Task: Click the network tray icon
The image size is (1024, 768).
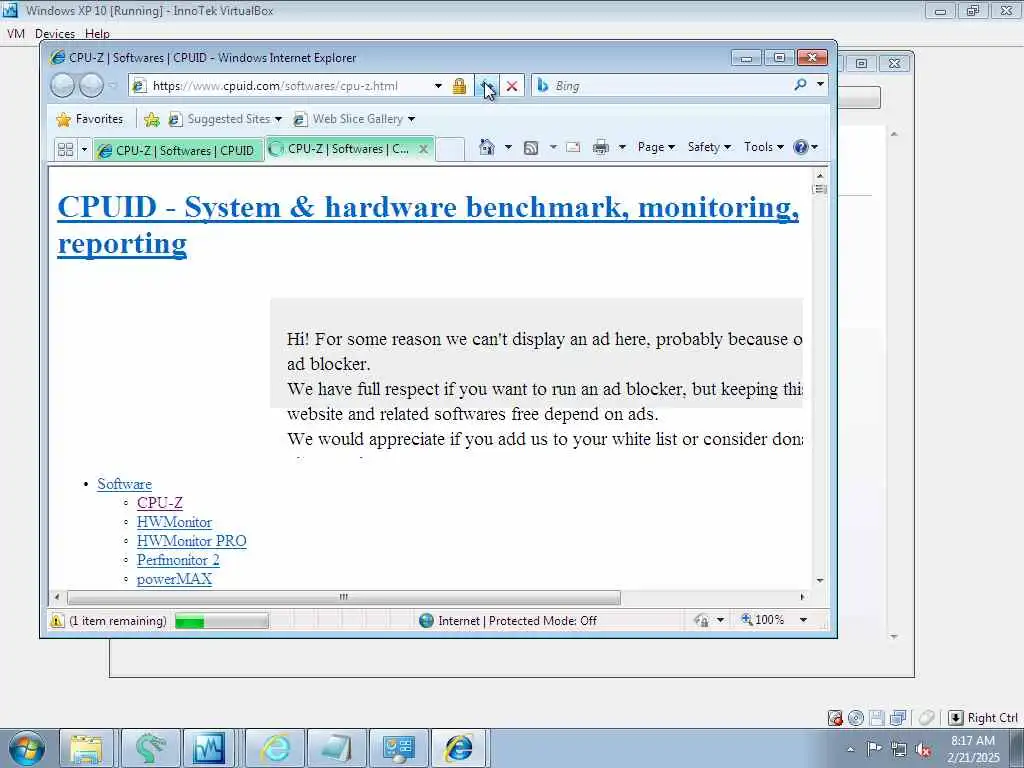Action: 899,749
